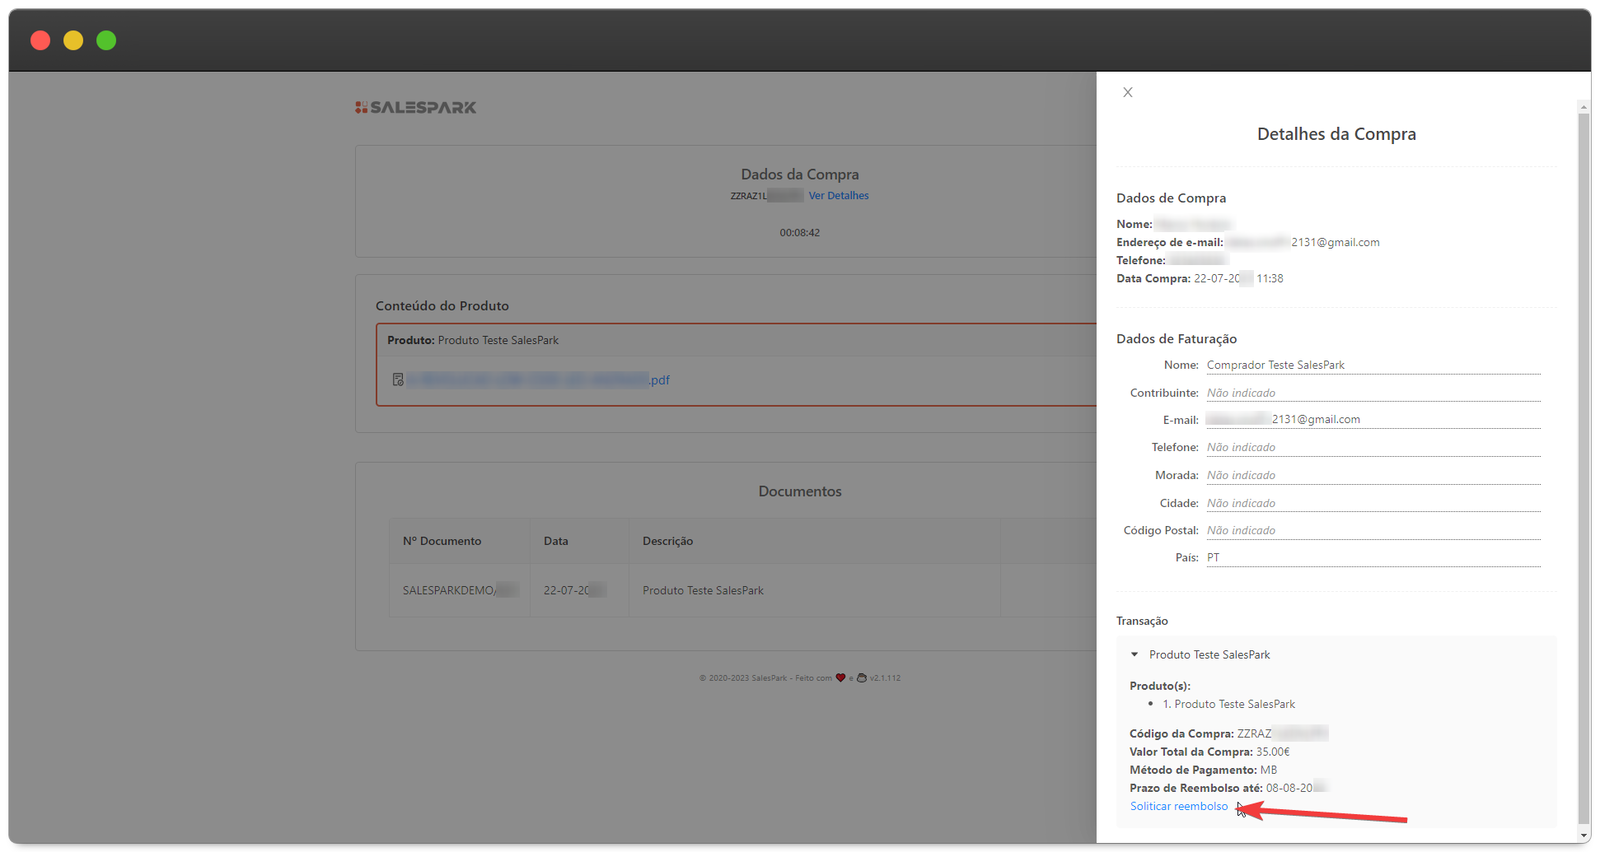This screenshot has height=852, width=1600.
Task: Click the green maximize window button
Action: [106, 40]
